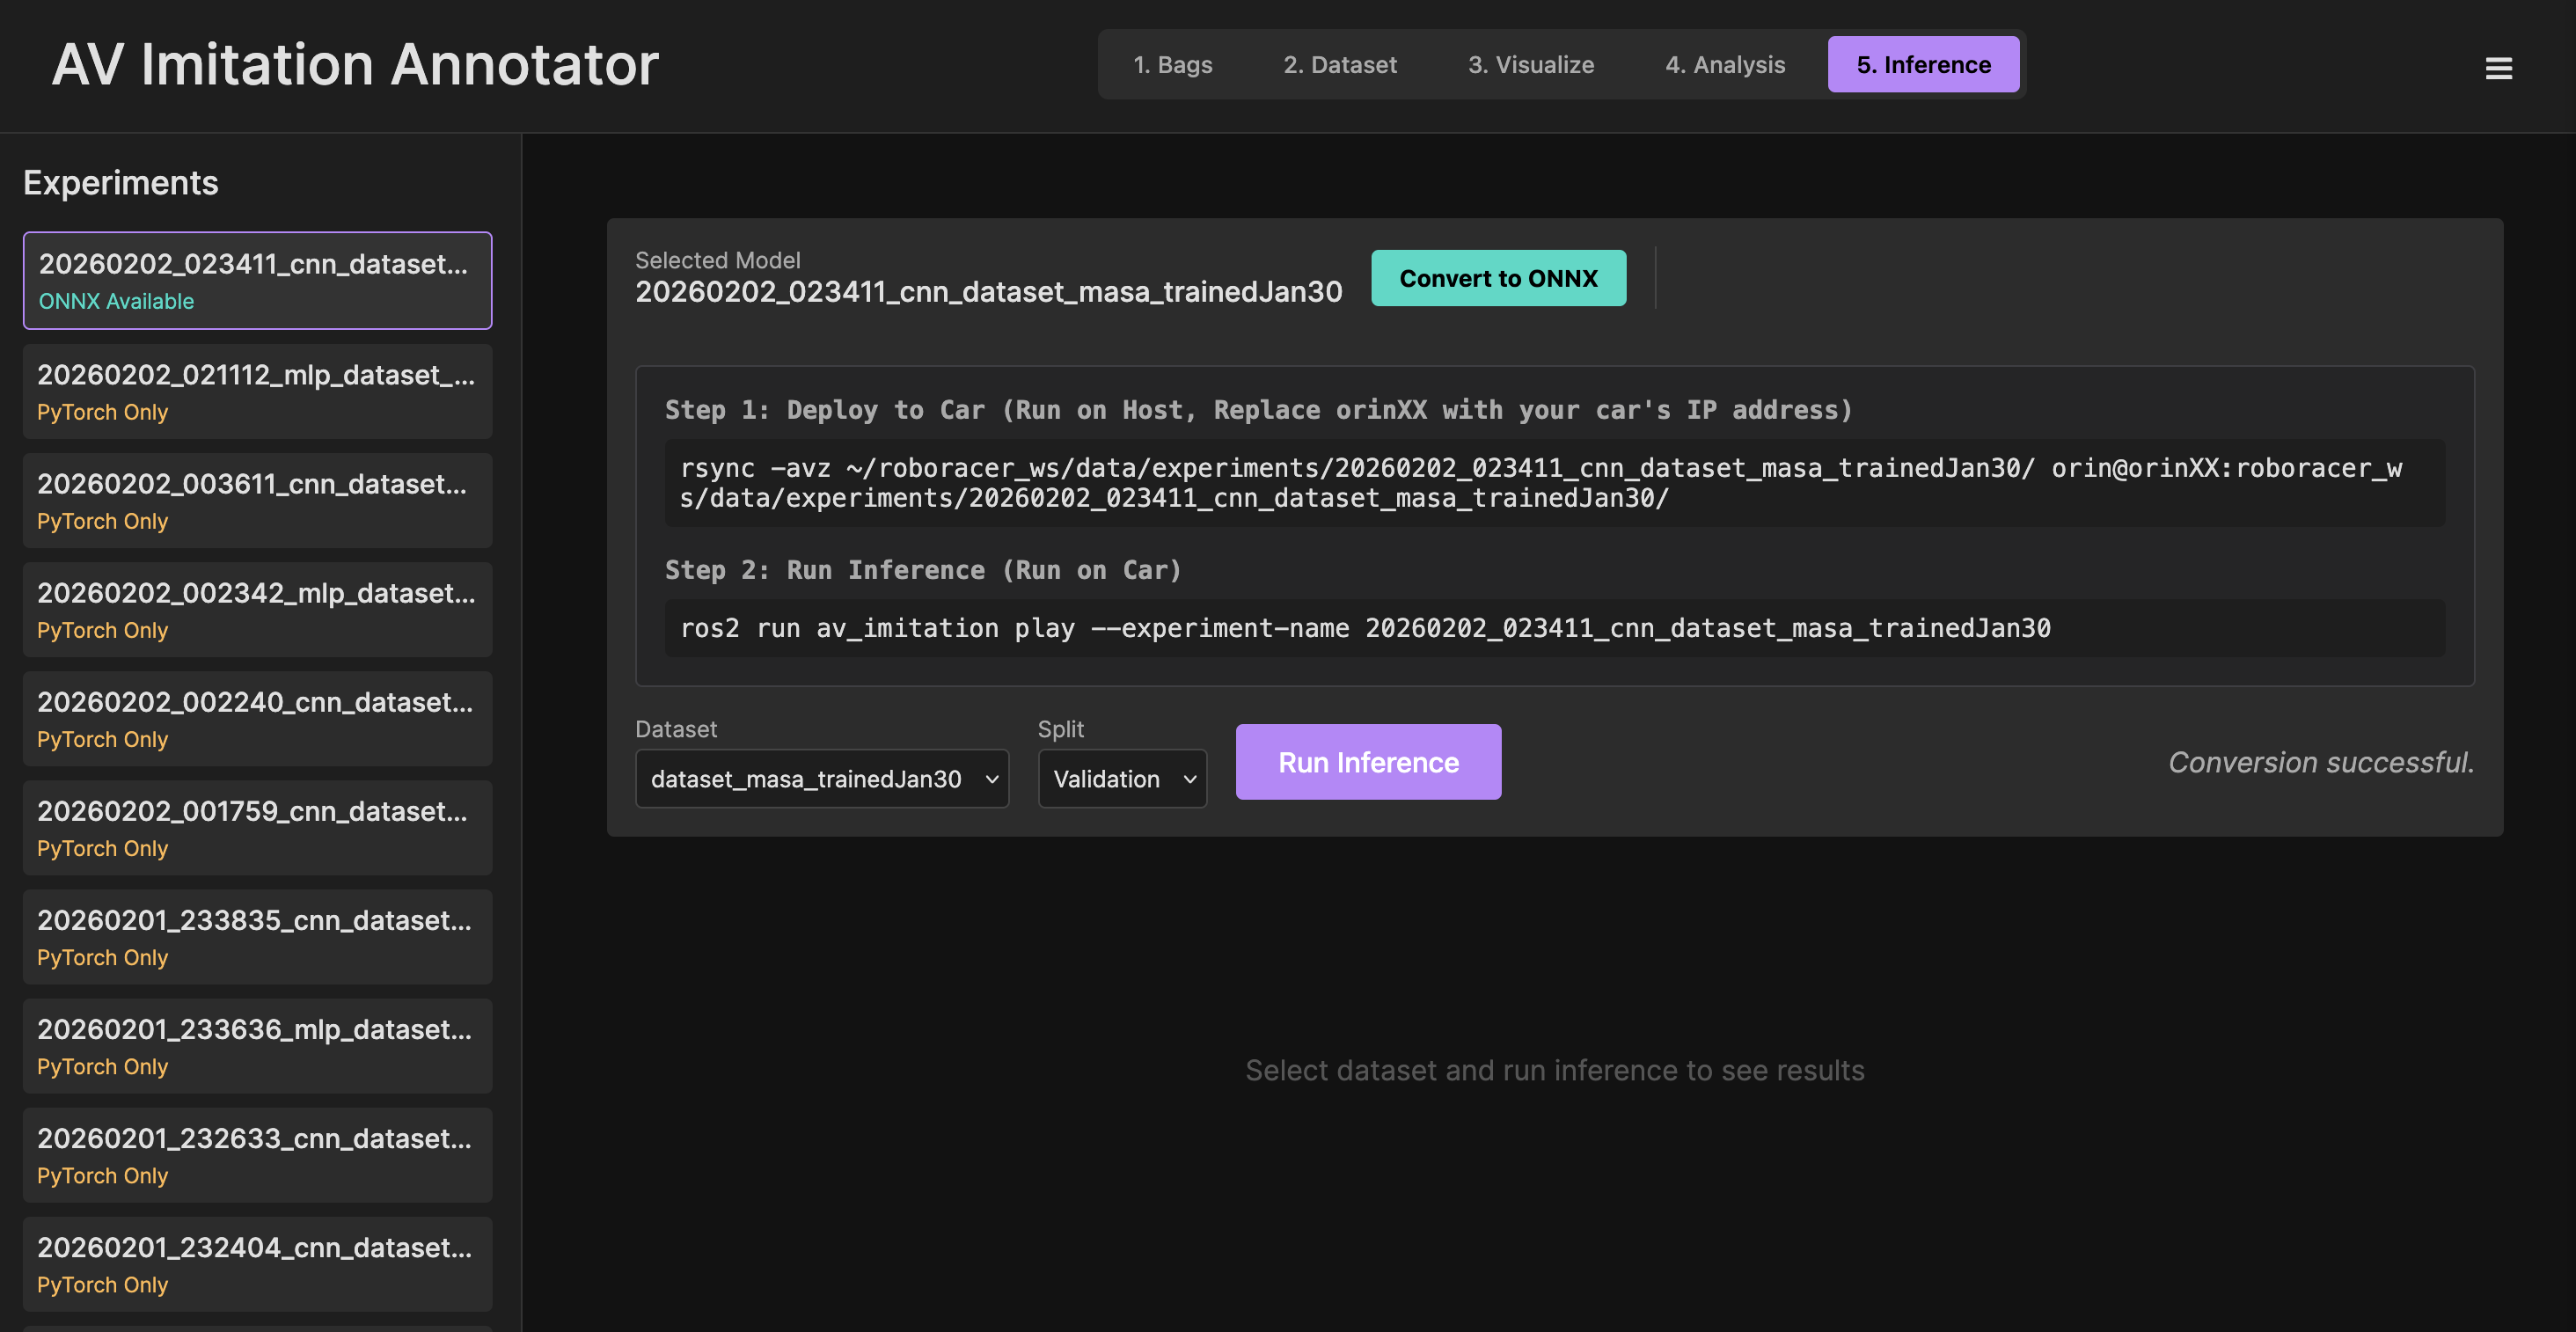The height and width of the screenshot is (1332, 2576).
Task: Expand the Dataset dropdown
Action: [x=821, y=779]
